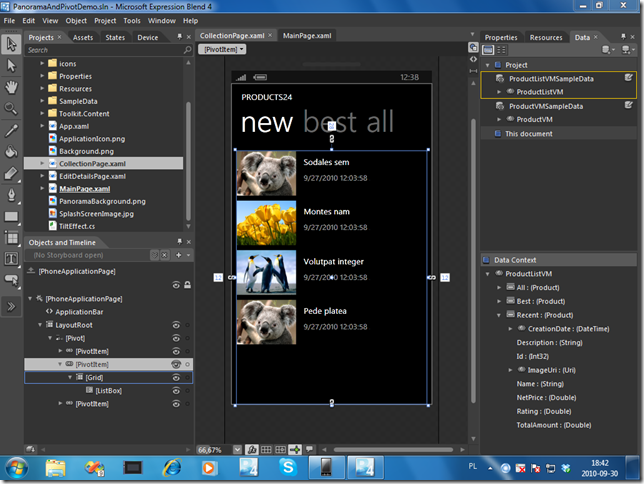Expand the icons folder
The image size is (644, 484).
(x=42, y=63)
